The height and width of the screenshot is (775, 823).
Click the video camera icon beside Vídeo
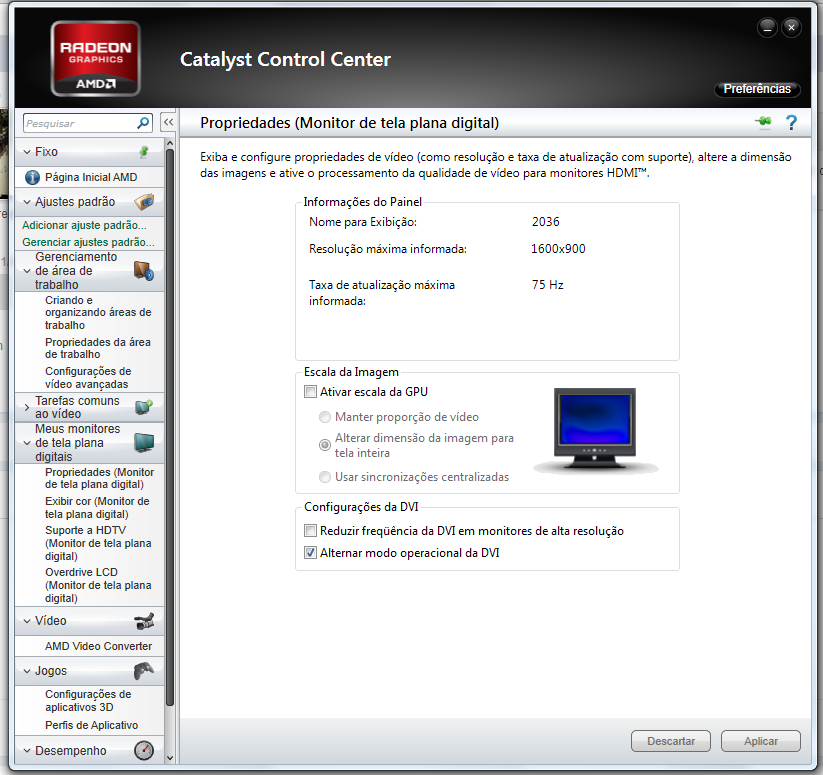tap(144, 621)
